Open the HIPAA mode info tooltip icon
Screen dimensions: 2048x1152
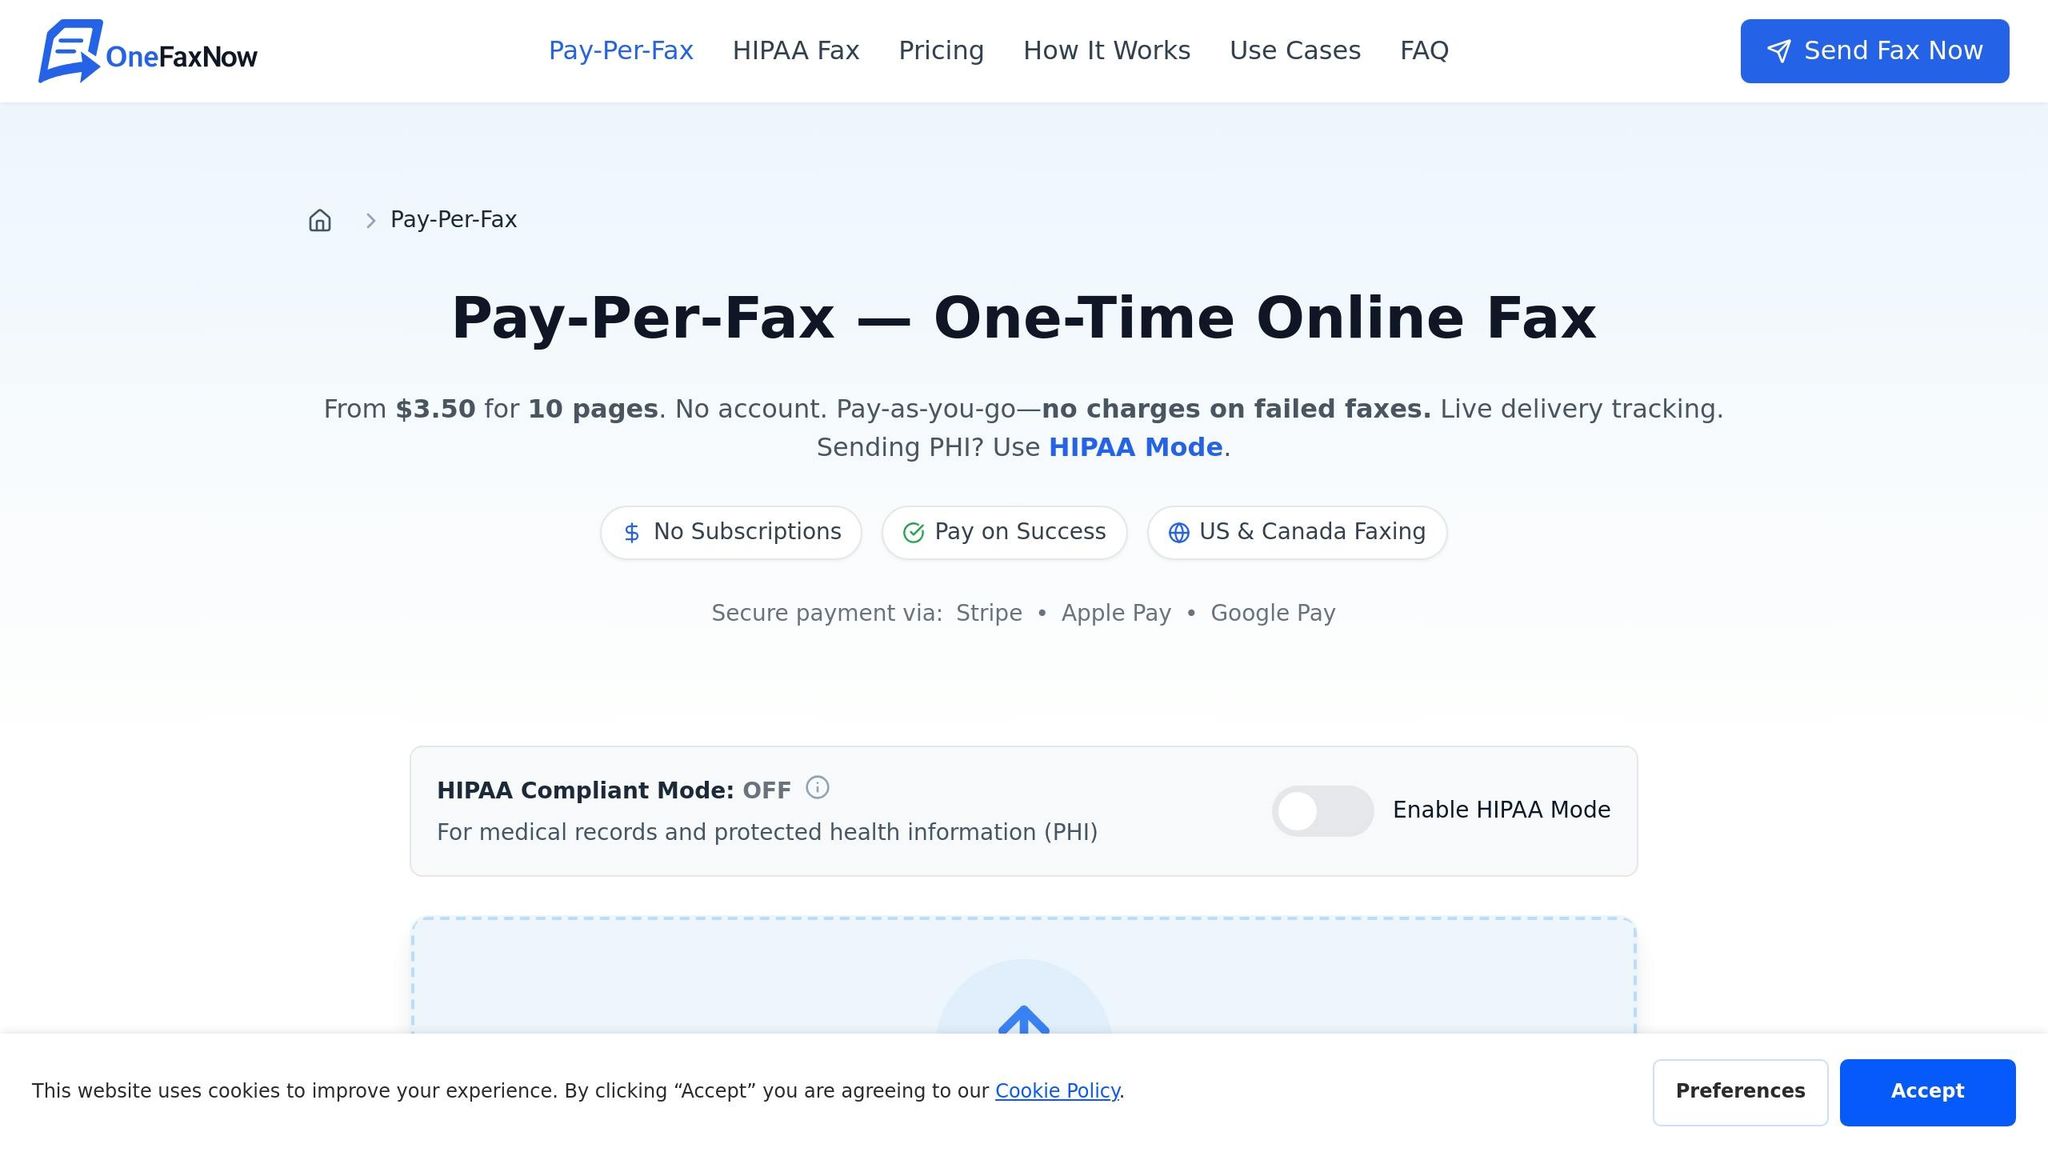click(x=818, y=789)
